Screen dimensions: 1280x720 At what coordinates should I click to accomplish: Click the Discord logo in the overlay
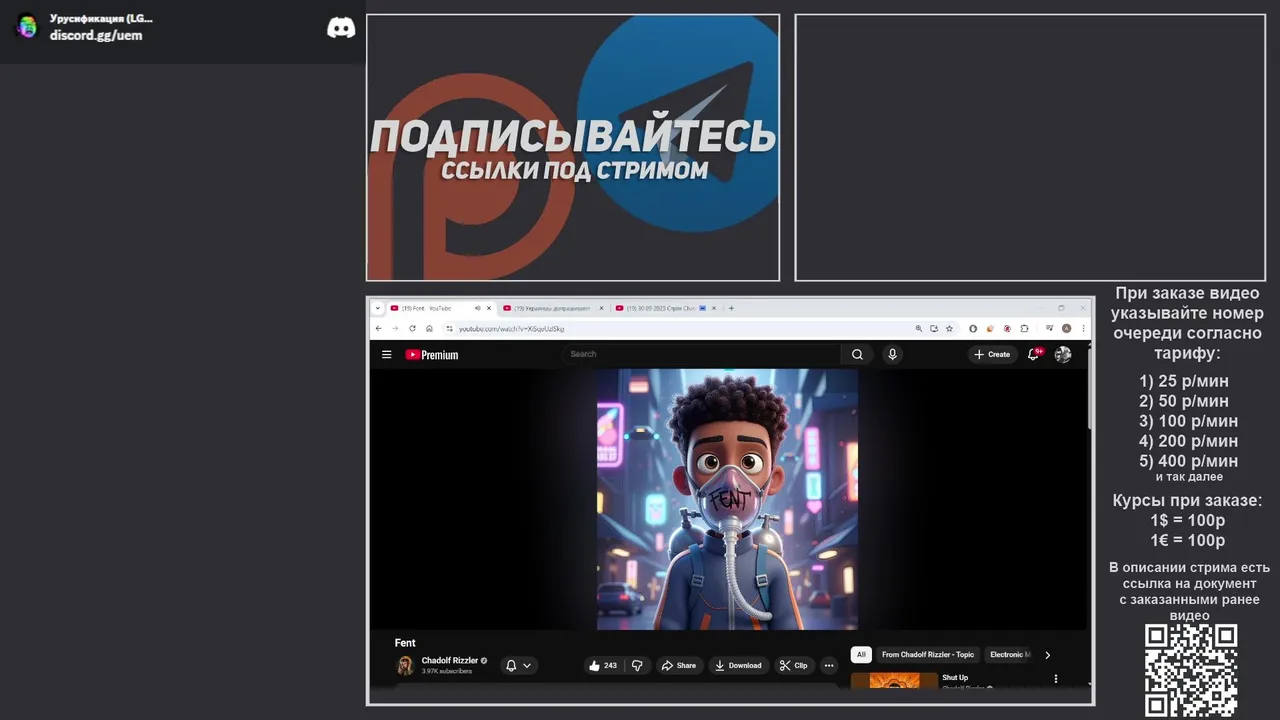coord(341,28)
